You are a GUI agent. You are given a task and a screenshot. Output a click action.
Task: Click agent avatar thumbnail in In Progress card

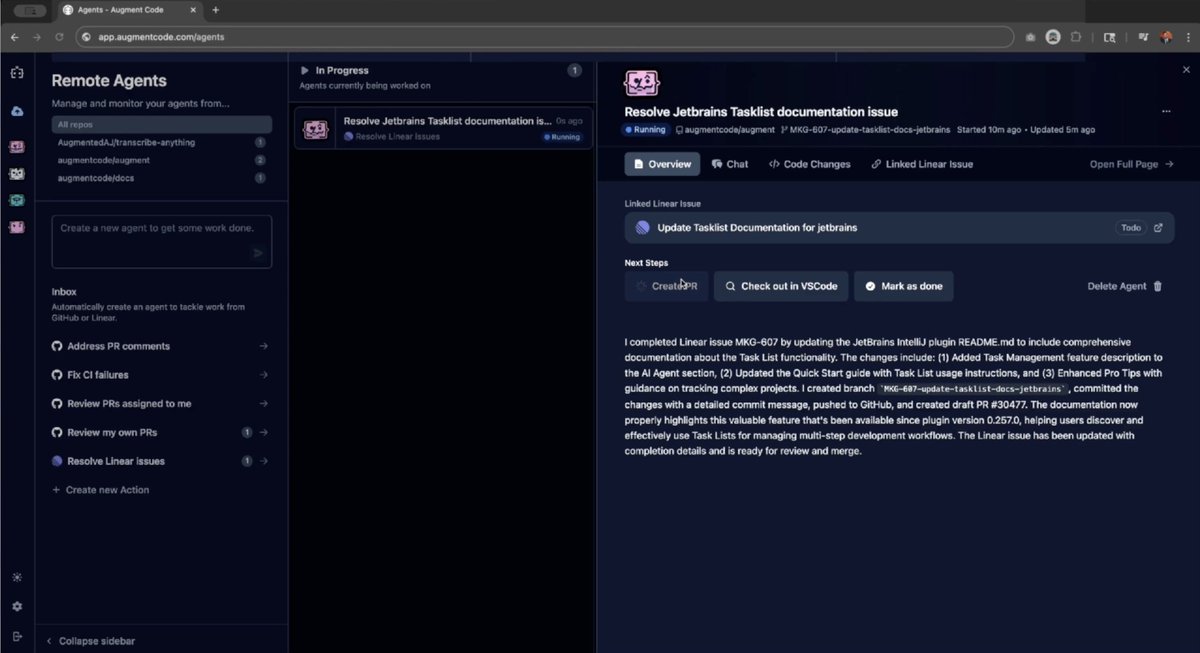tap(316, 129)
